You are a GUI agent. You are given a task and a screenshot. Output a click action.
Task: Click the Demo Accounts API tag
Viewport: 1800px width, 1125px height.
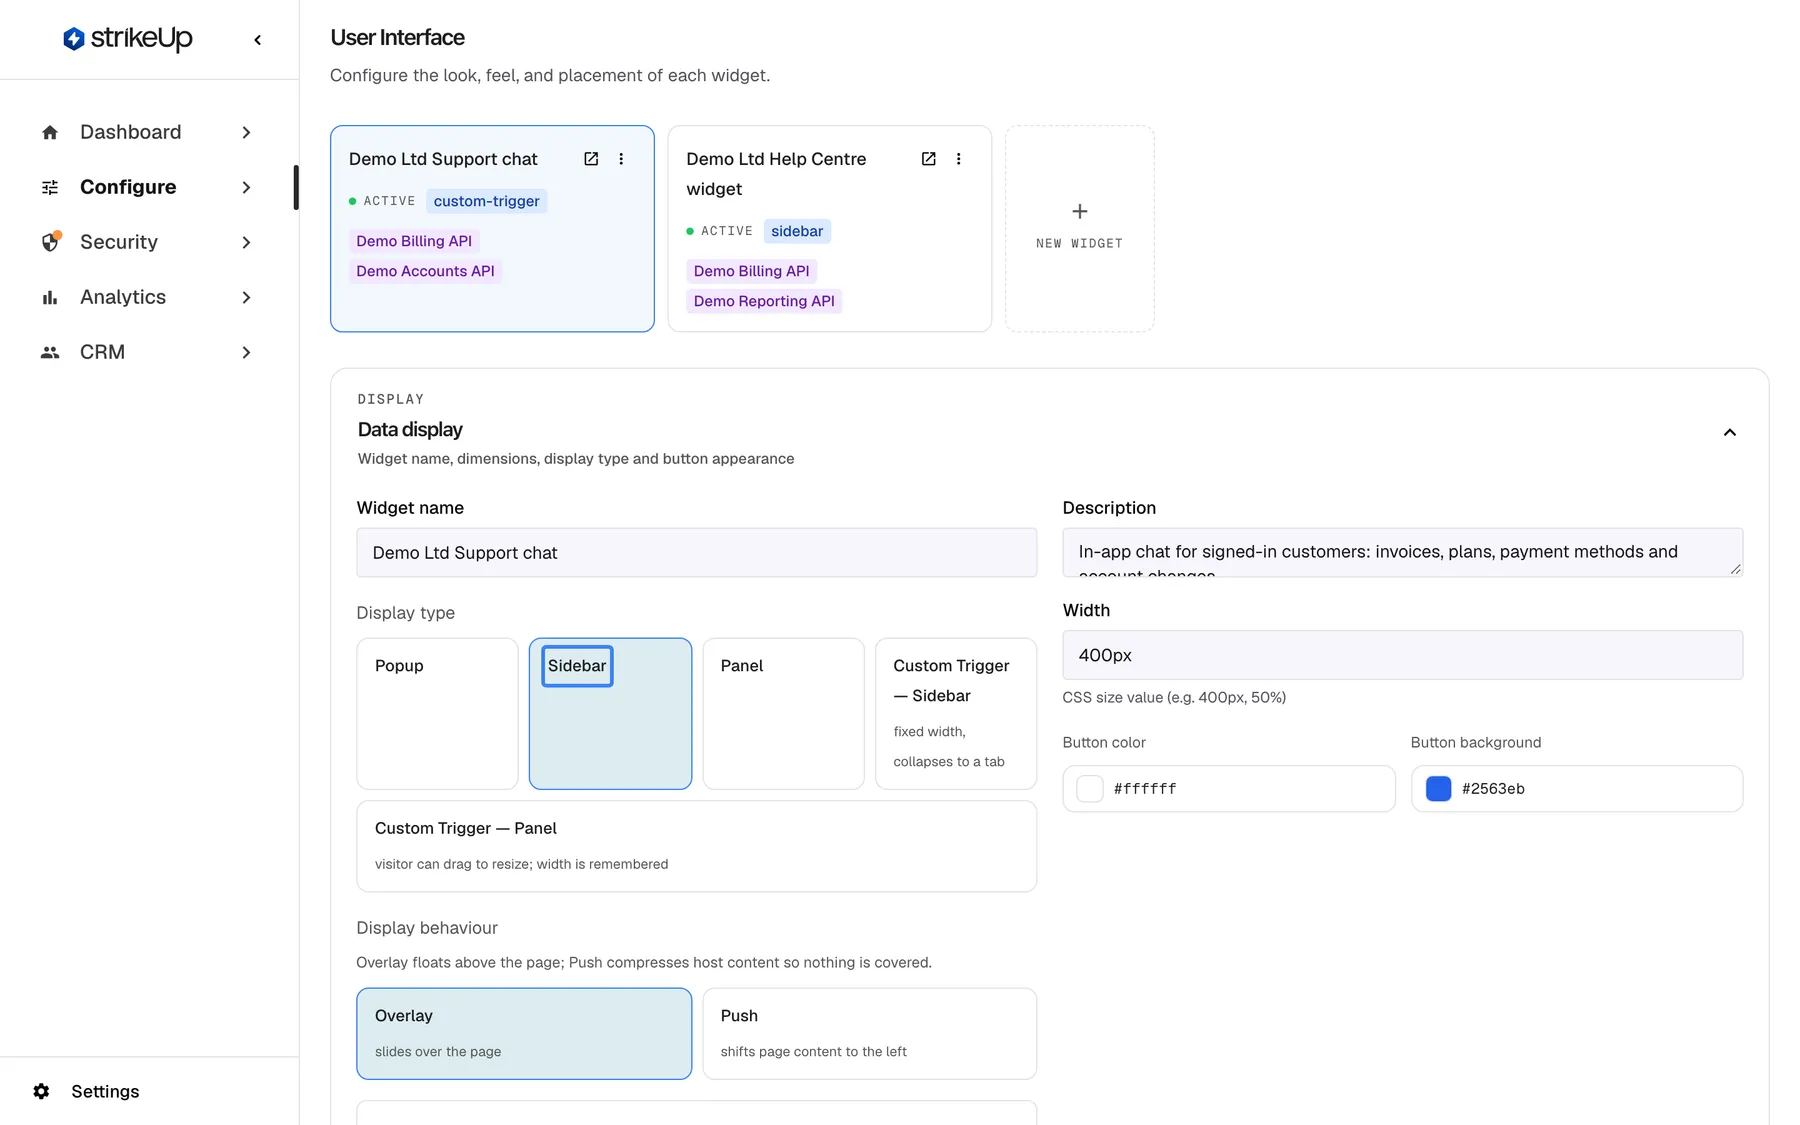(x=425, y=271)
